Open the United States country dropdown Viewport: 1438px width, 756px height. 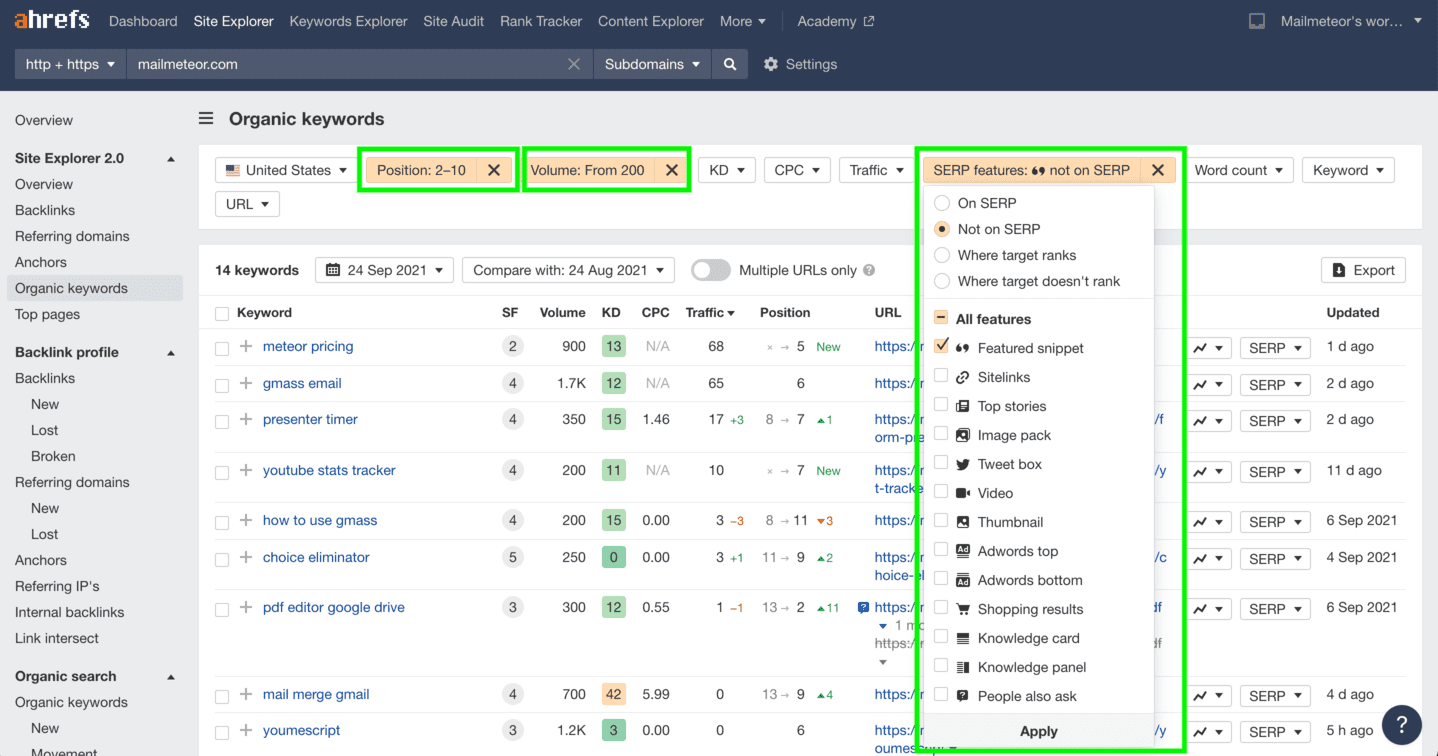[x=286, y=170]
